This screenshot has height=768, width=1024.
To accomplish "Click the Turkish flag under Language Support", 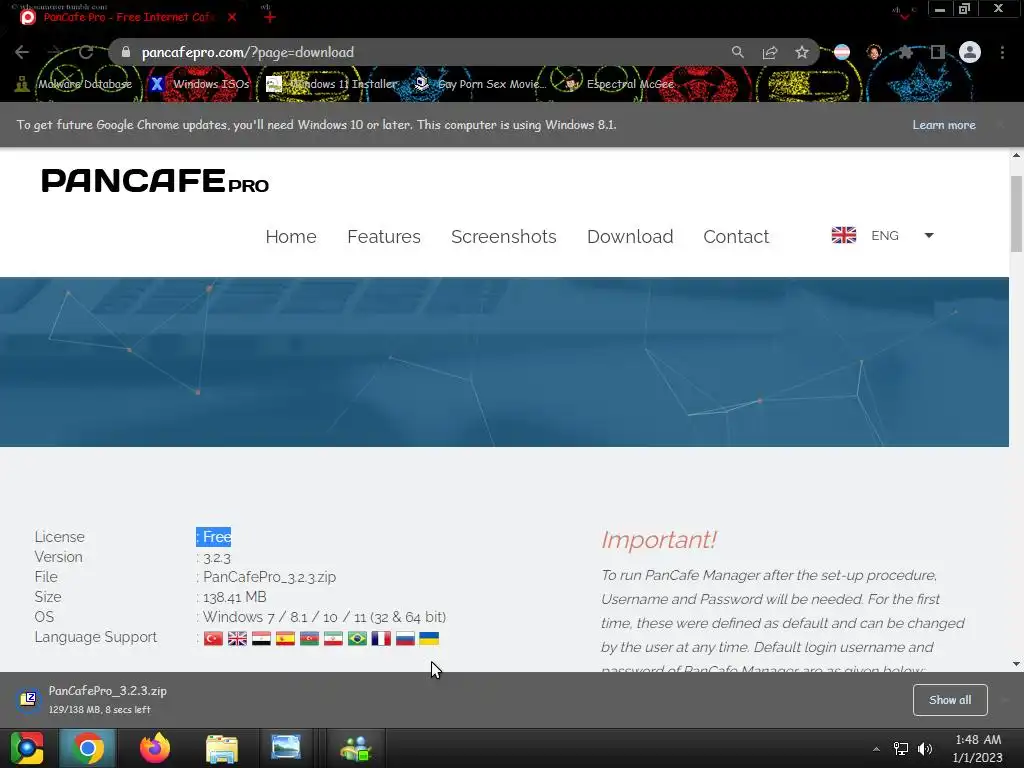I will (213, 638).
